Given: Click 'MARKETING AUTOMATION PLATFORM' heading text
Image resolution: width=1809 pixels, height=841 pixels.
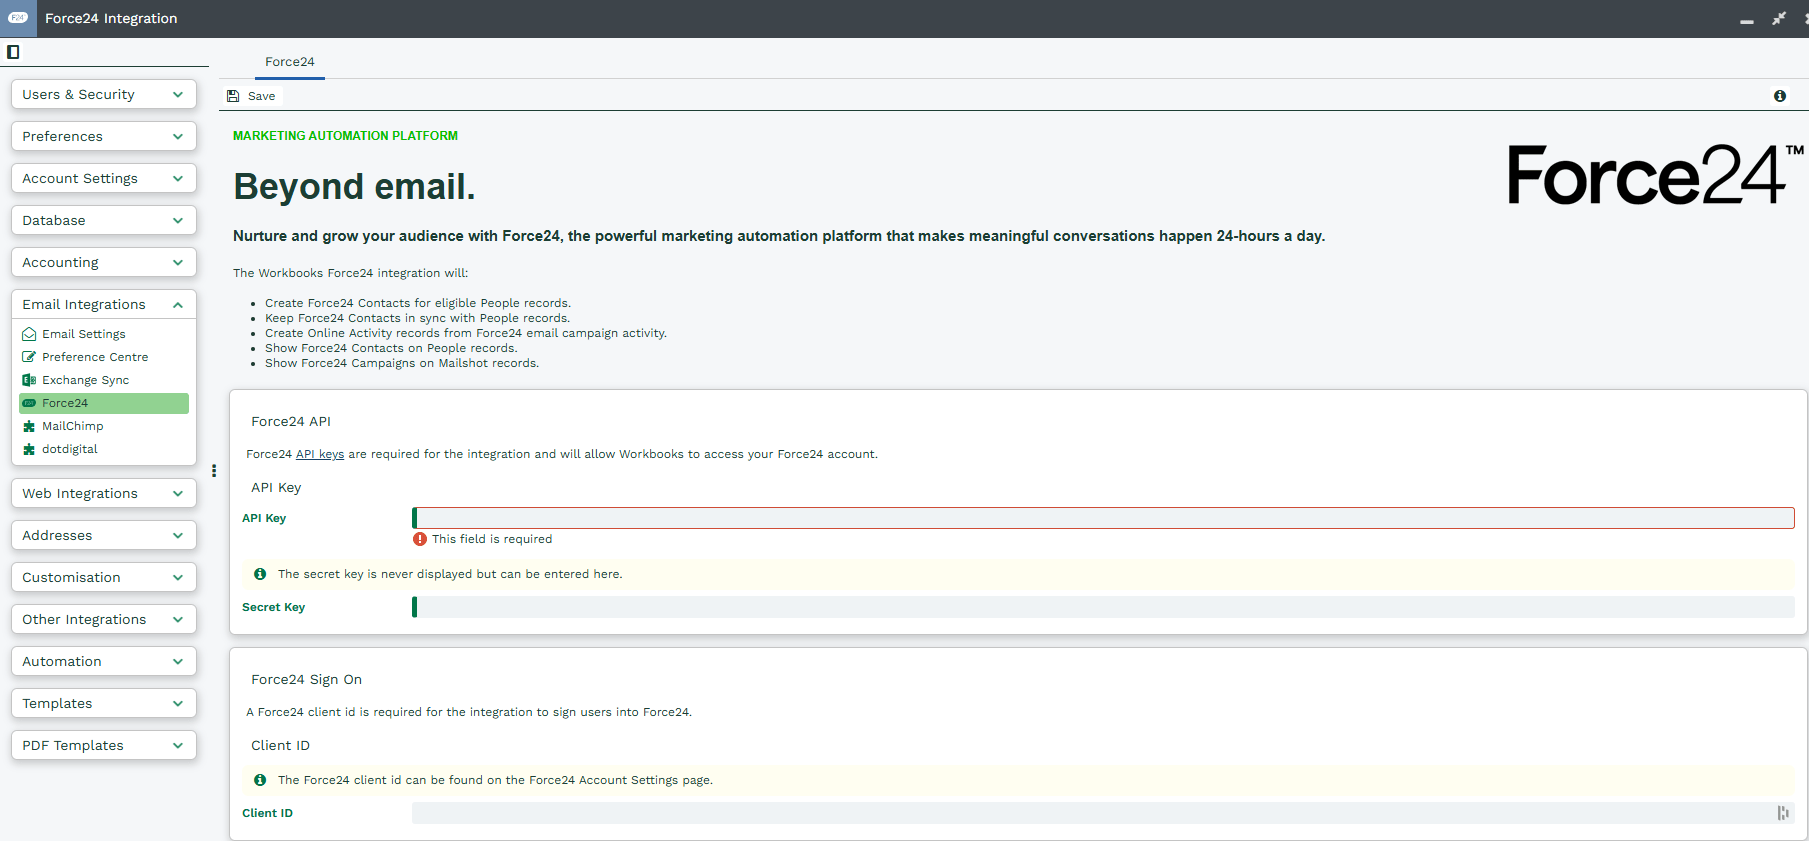Looking at the screenshot, I should coord(345,136).
